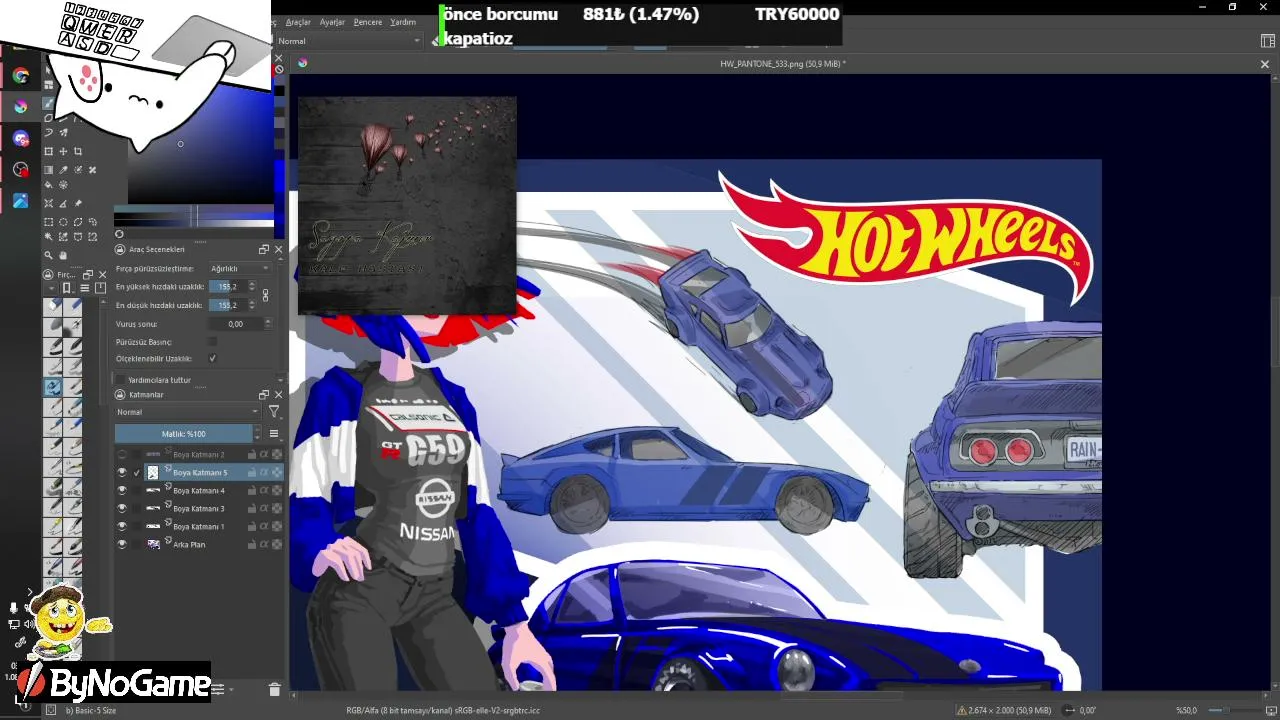1280x720 pixels.
Task: Close the Araç Seçenekleri docker
Action: point(278,249)
